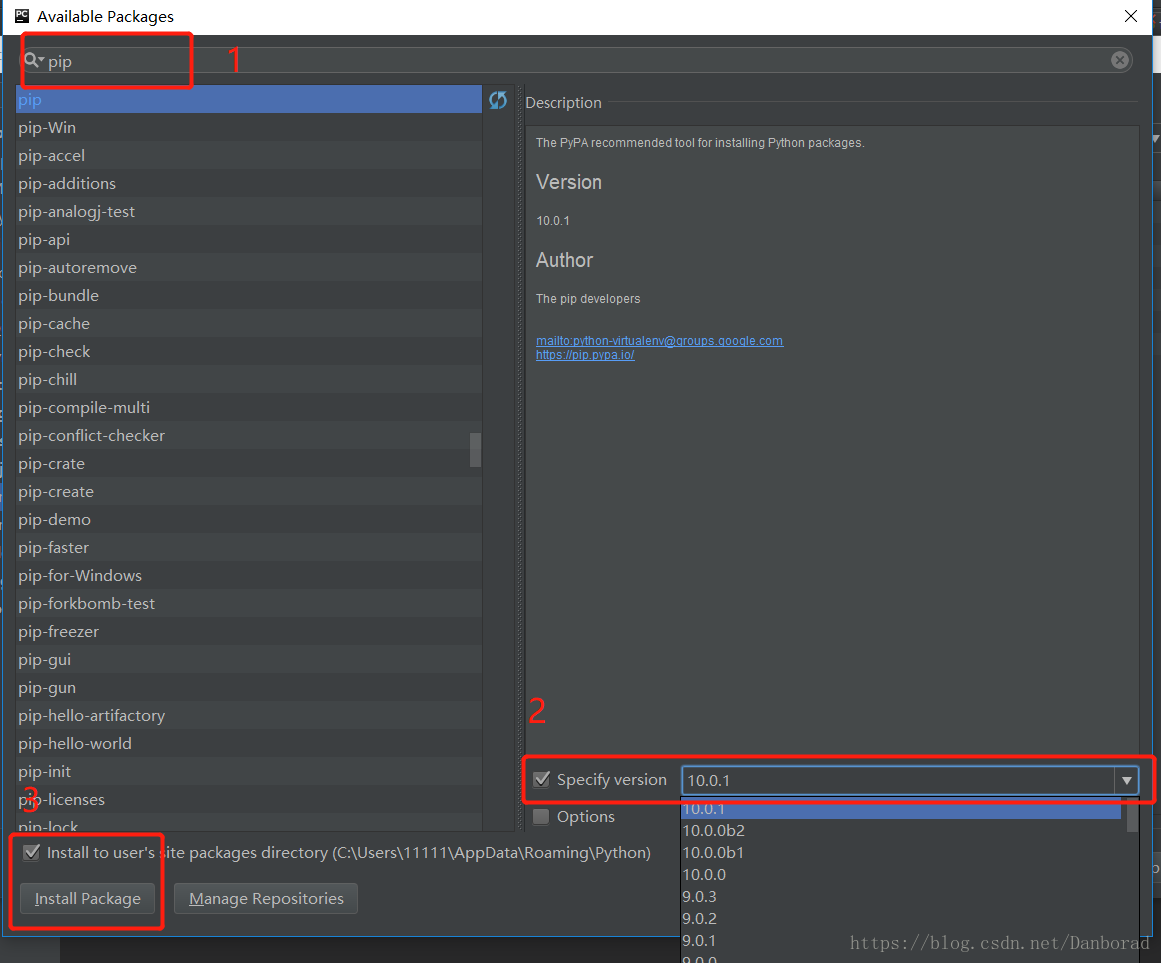Choose version 9.0.2 from list
Viewport: 1161px width, 963px height.
[x=901, y=919]
